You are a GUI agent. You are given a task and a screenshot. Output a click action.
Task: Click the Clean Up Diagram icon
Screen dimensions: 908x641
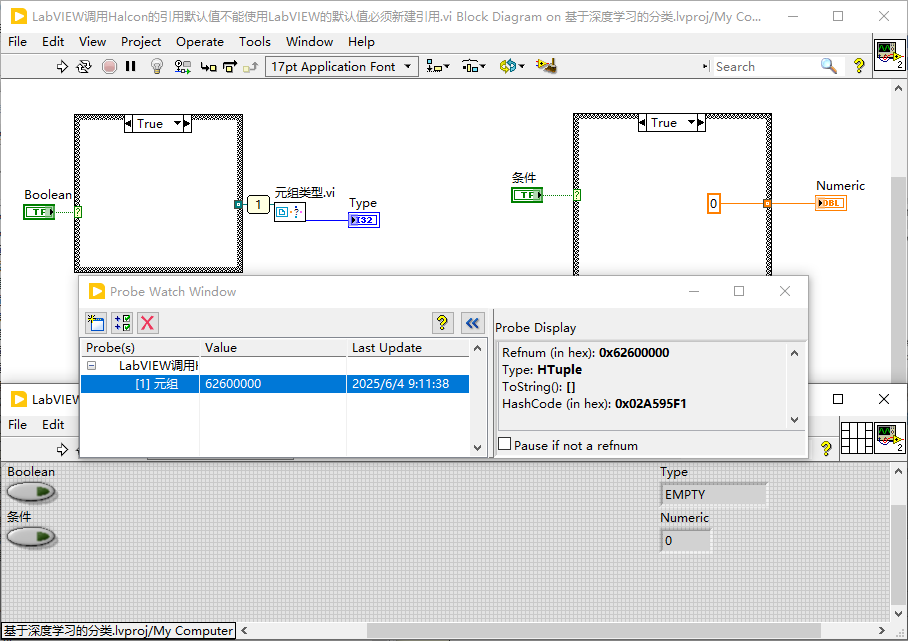pyautogui.click(x=546, y=67)
